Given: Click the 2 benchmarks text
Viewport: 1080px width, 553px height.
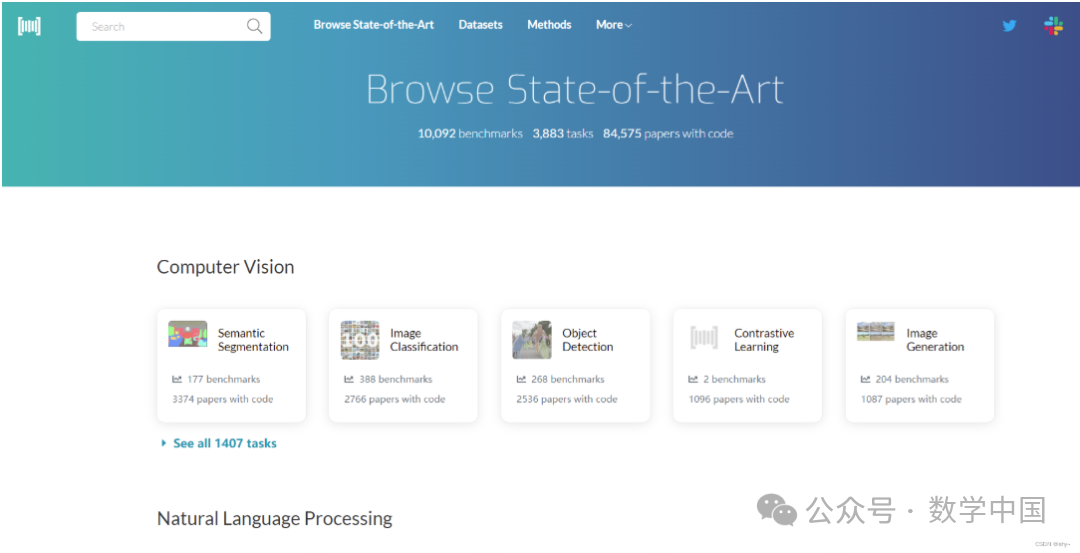Looking at the screenshot, I should pos(734,379).
